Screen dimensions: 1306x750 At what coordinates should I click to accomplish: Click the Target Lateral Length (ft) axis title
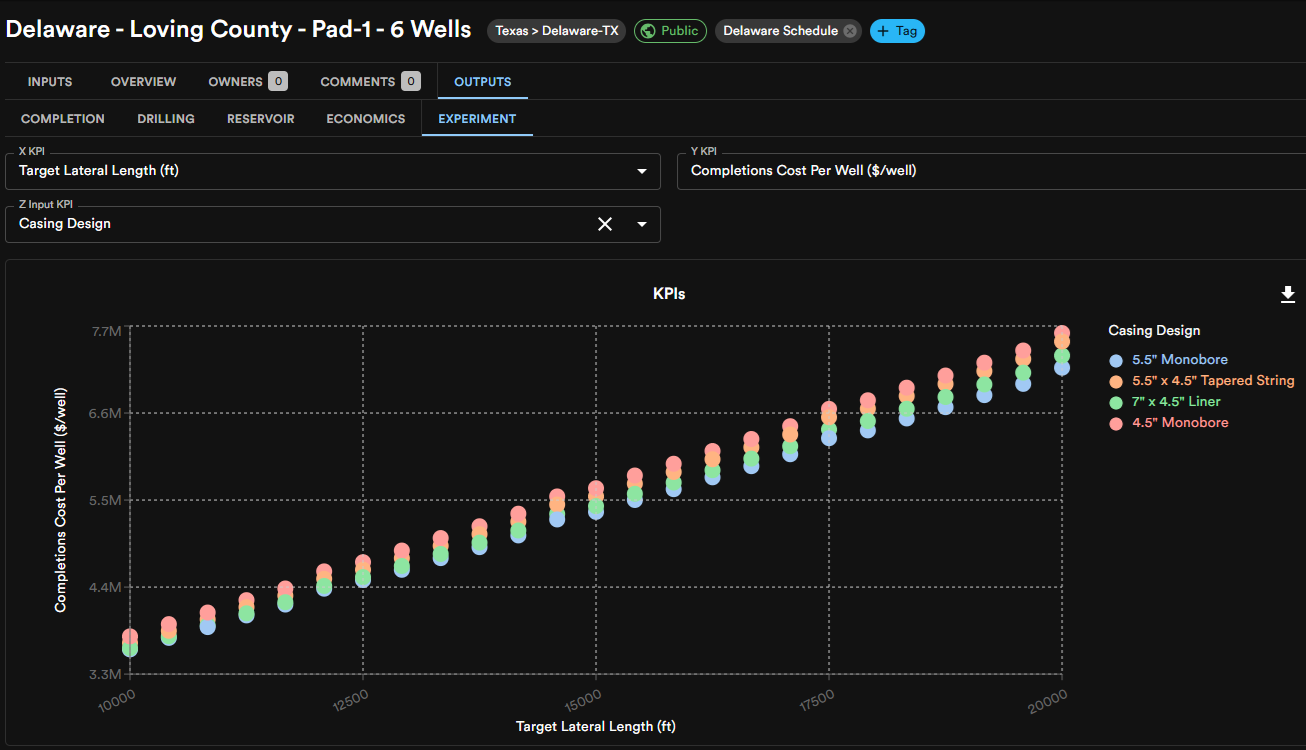tap(596, 726)
